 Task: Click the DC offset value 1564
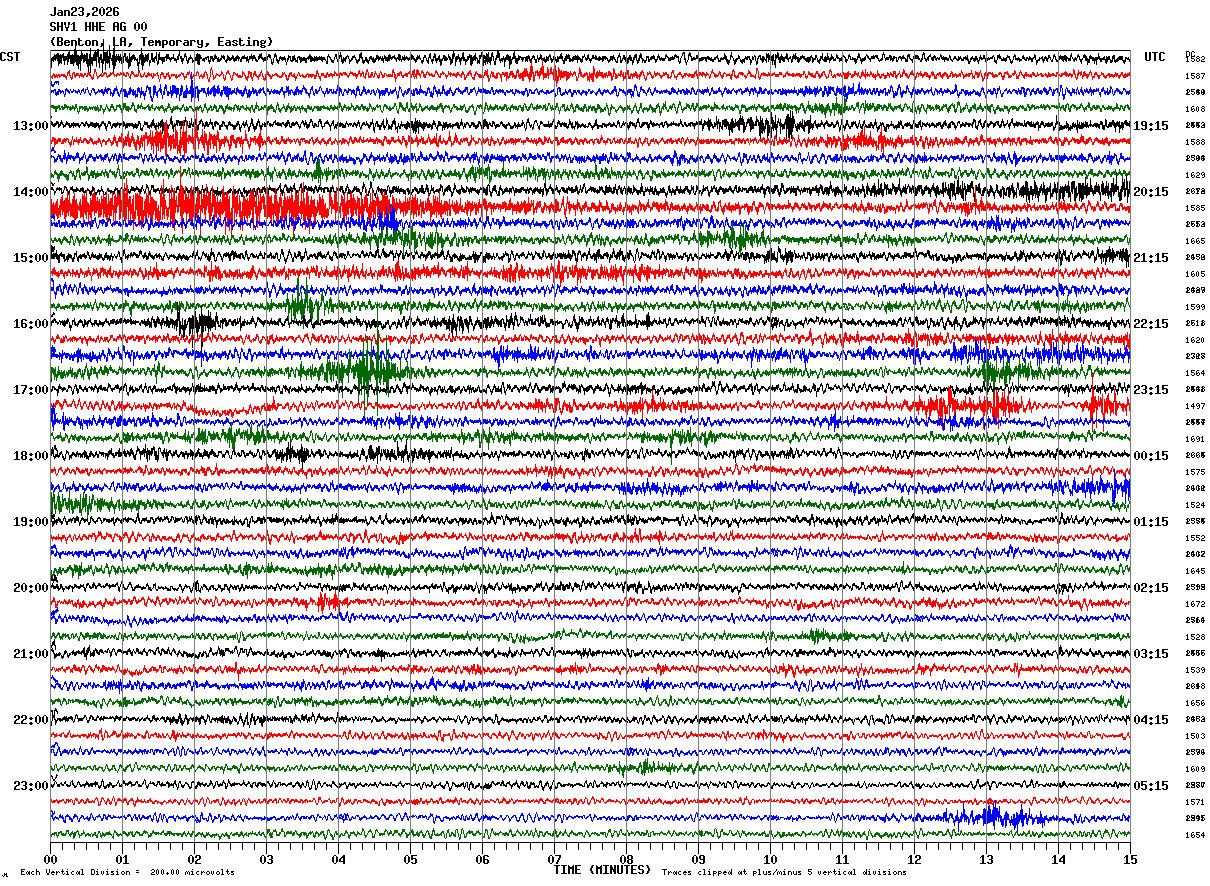(x=1195, y=373)
